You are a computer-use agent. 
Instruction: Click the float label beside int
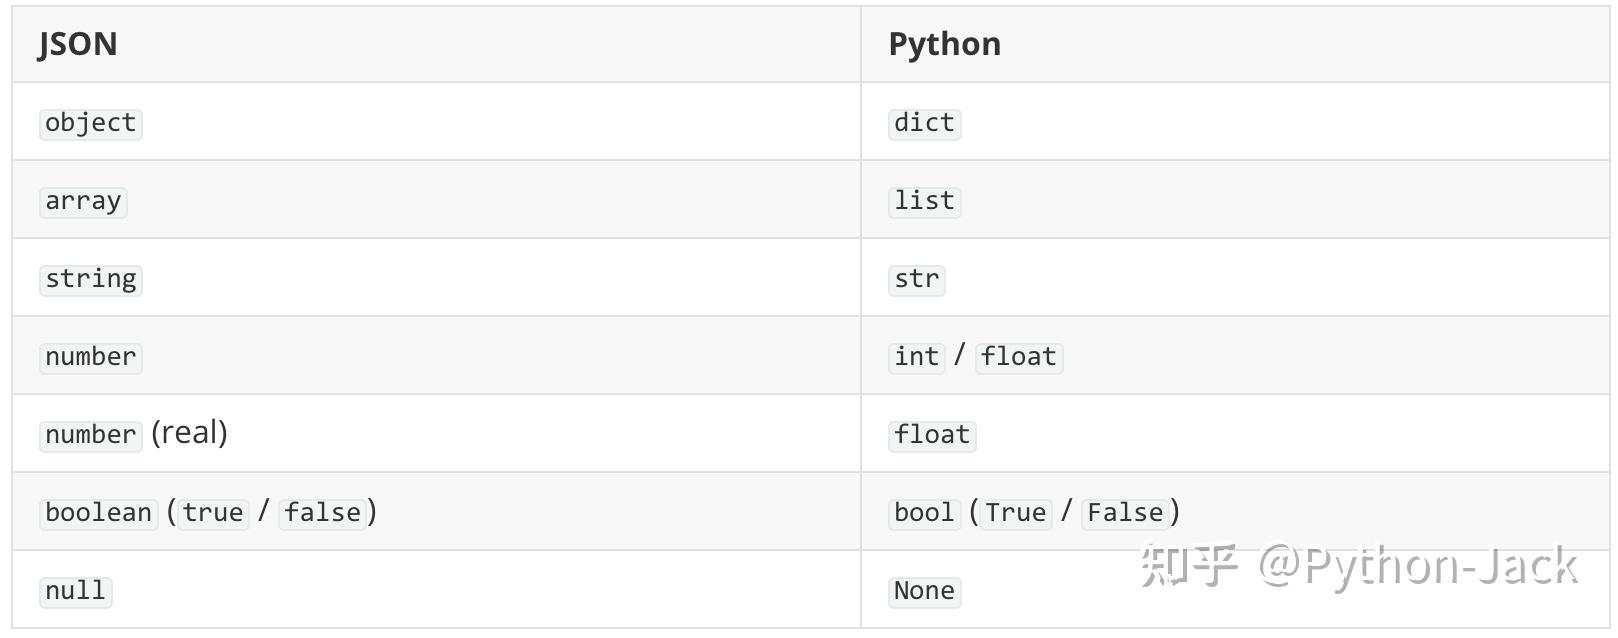click(1019, 357)
